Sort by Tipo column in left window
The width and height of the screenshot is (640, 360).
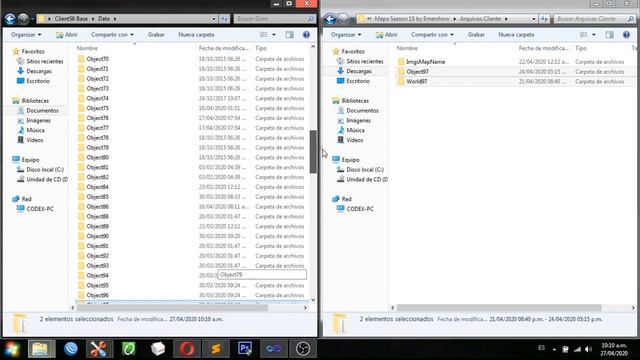pyautogui.click(x=261, y=48)
